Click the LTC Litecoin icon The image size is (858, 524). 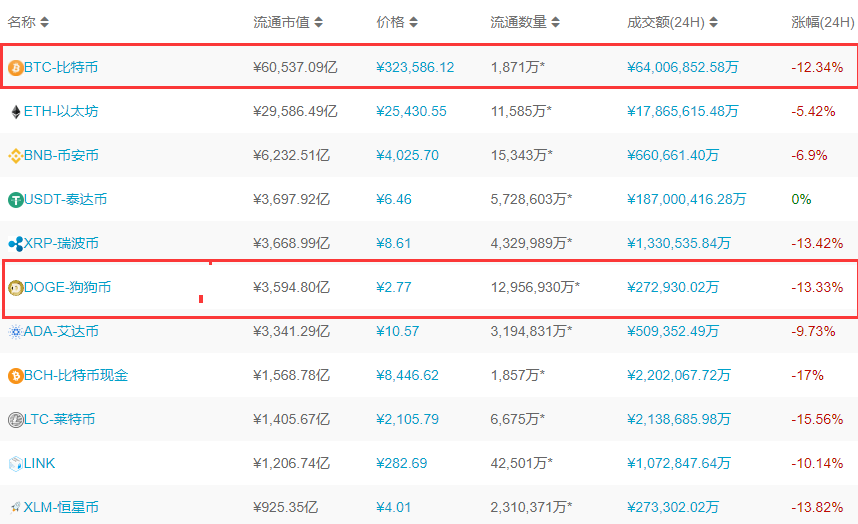click(x=15, y=420)
